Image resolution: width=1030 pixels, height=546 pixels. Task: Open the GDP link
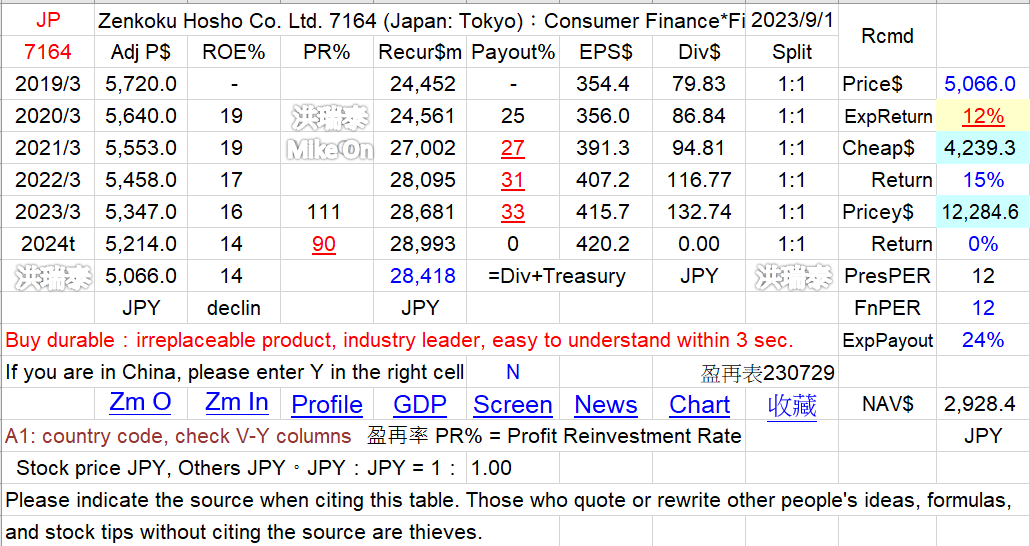tap(420, 405)
